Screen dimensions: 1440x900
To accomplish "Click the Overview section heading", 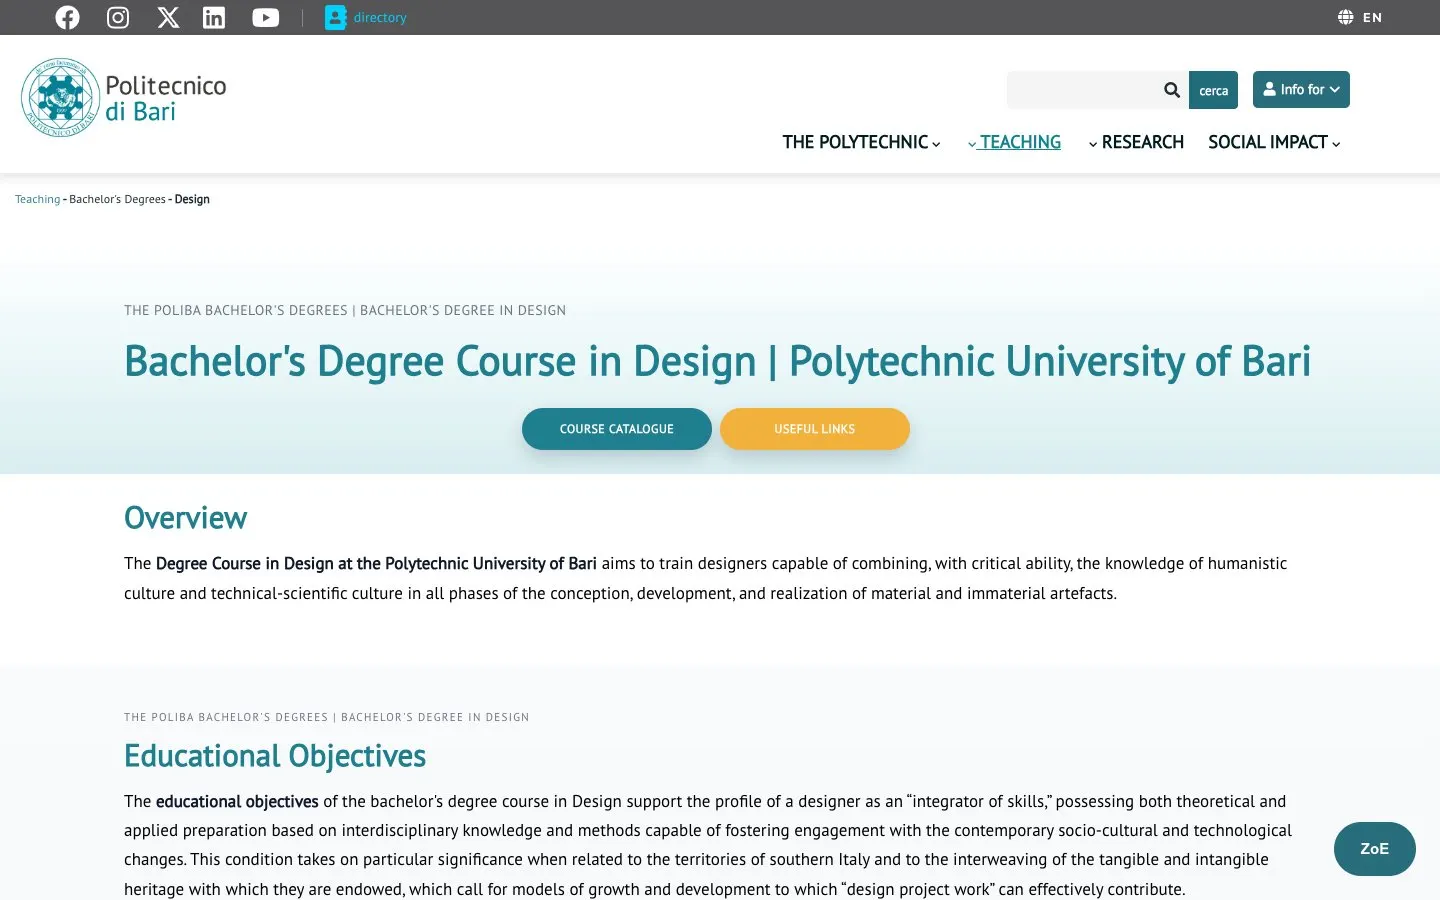I will (x=185, y=518).
